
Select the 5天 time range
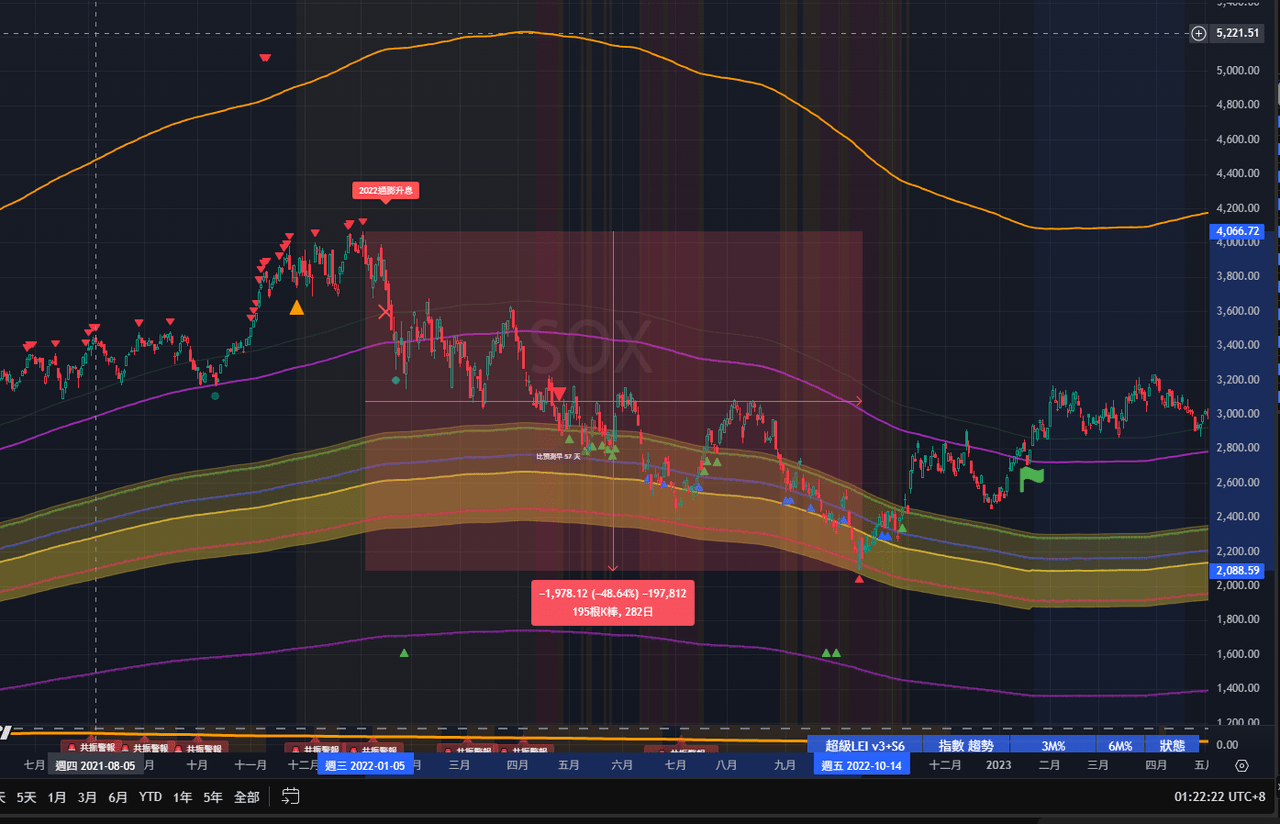click(26, 797)
